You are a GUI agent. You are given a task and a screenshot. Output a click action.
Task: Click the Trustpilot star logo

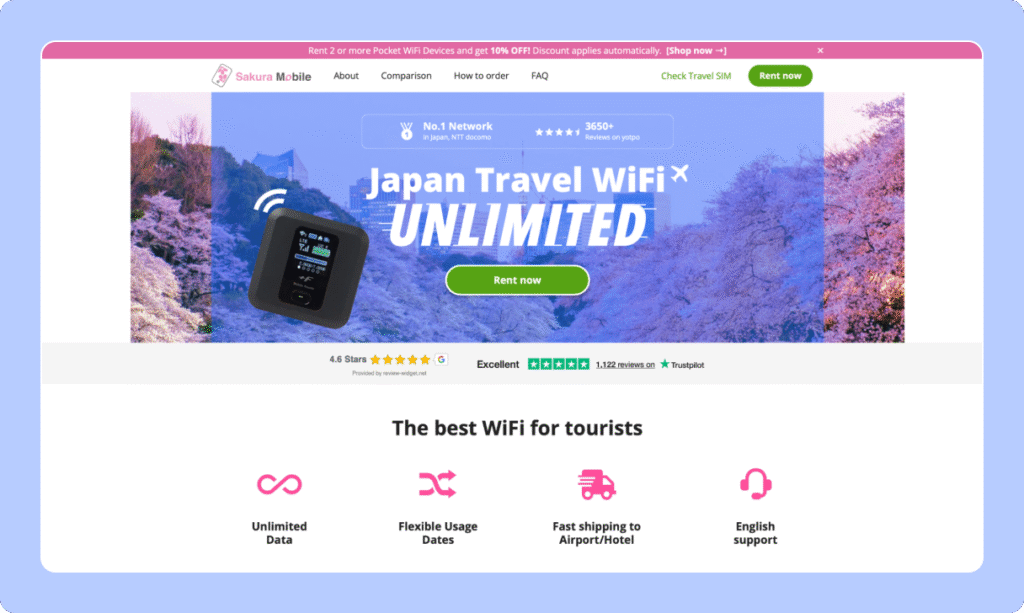[x=665, y=364]
